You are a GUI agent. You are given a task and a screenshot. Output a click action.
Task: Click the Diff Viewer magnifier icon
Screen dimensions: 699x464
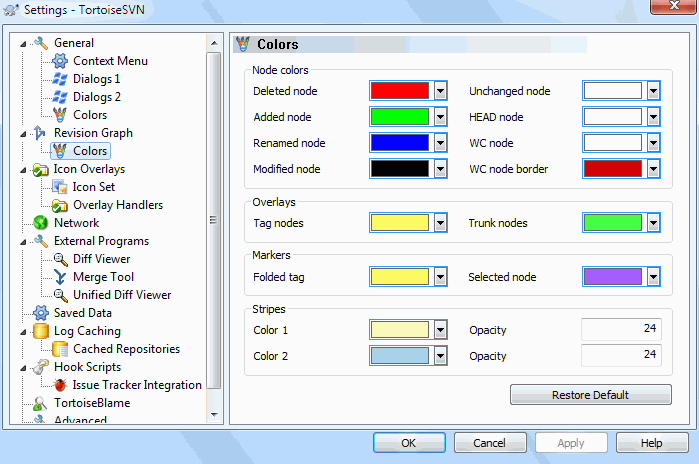click(x=60, y=259)
